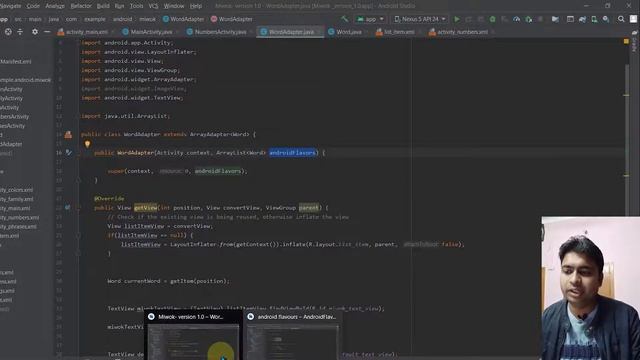Open the Code menu
The image size is (640, 360).
[33, 6]
